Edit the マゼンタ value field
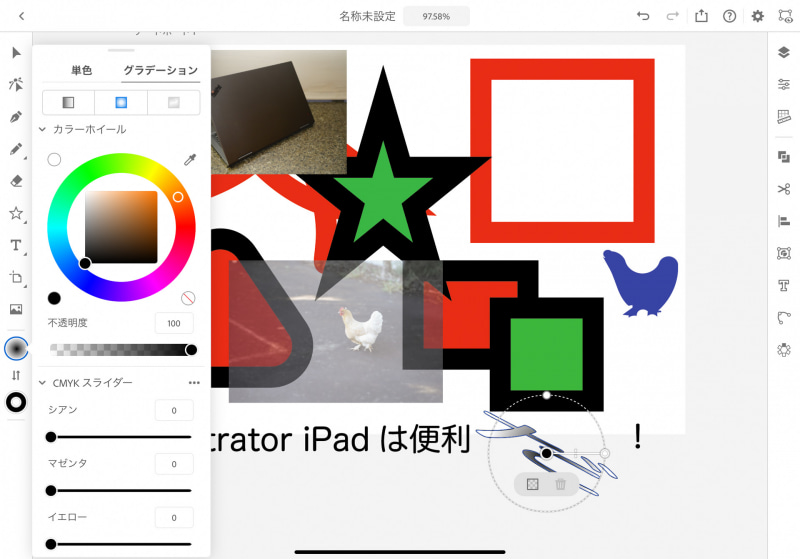This screenshot has width=800, height=559. pyautogui.click(x=174, y=464)
